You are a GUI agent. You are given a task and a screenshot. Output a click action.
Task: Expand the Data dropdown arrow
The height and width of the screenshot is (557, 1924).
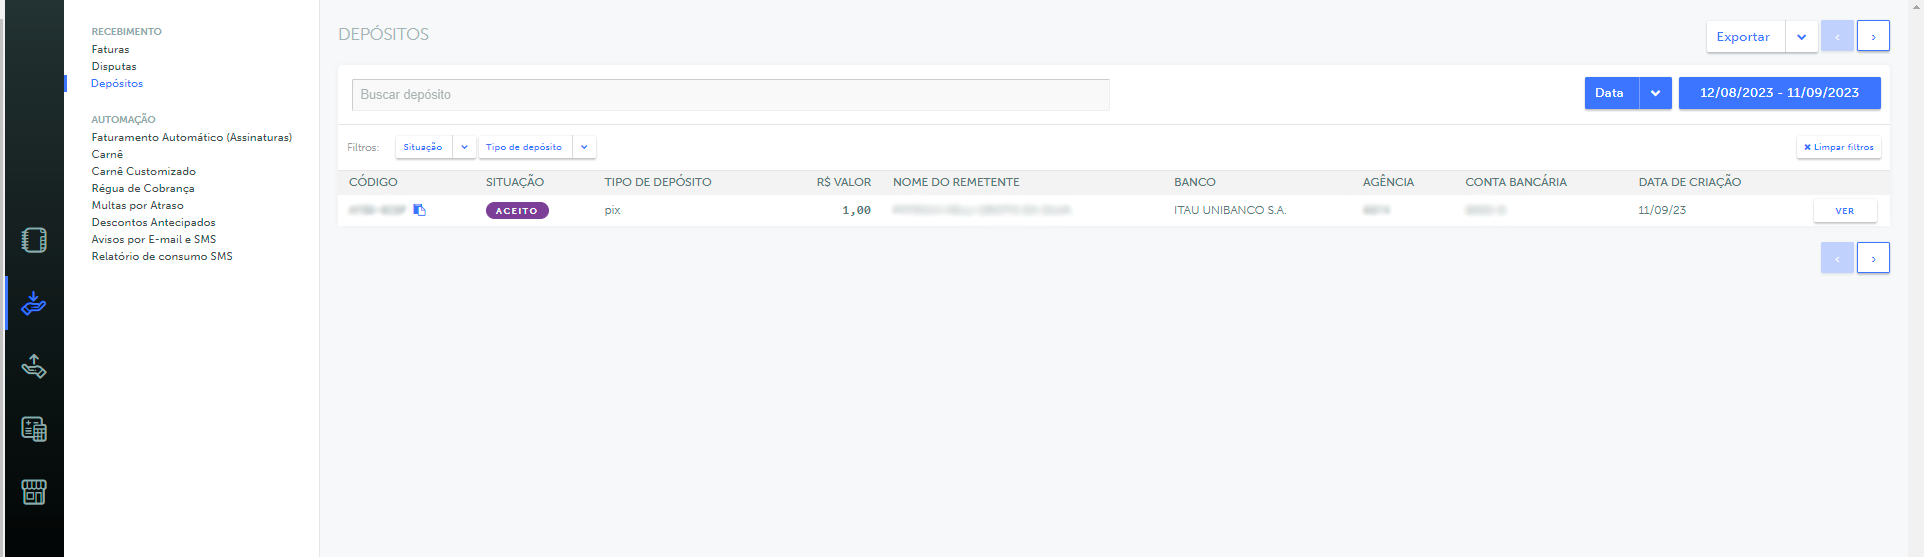tap(1656, 93)
